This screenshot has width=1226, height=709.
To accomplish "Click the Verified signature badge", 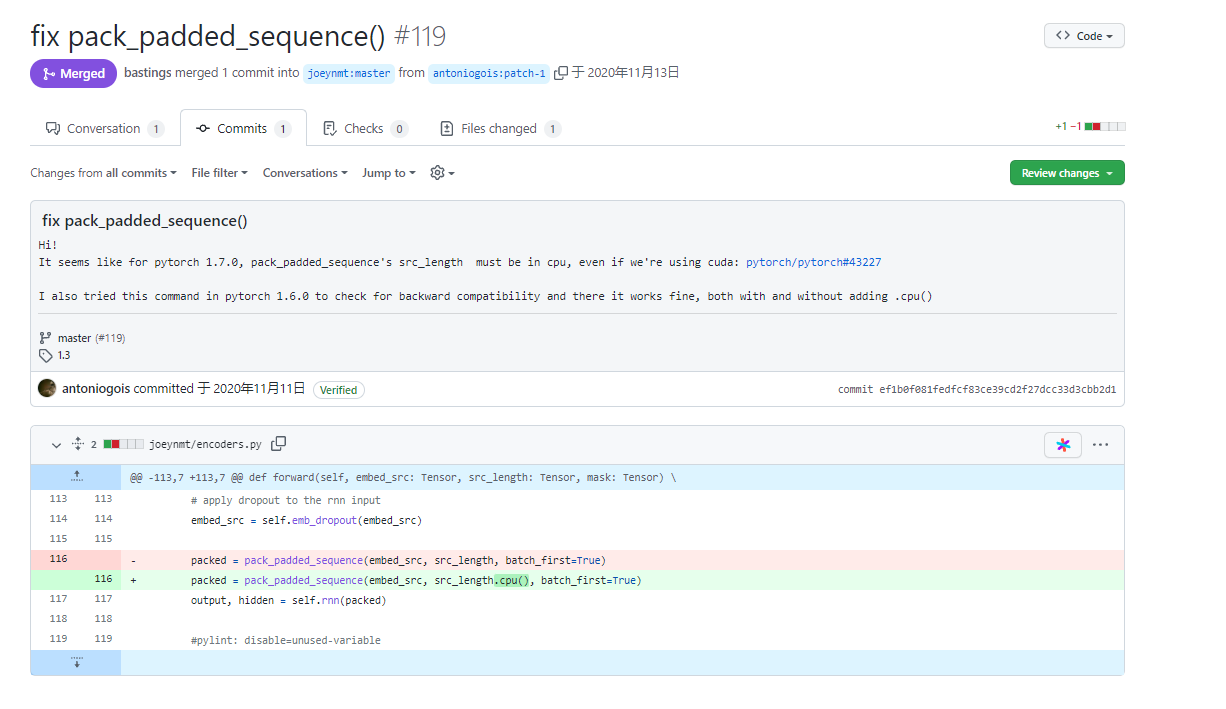I will click(x=338, y=389).
